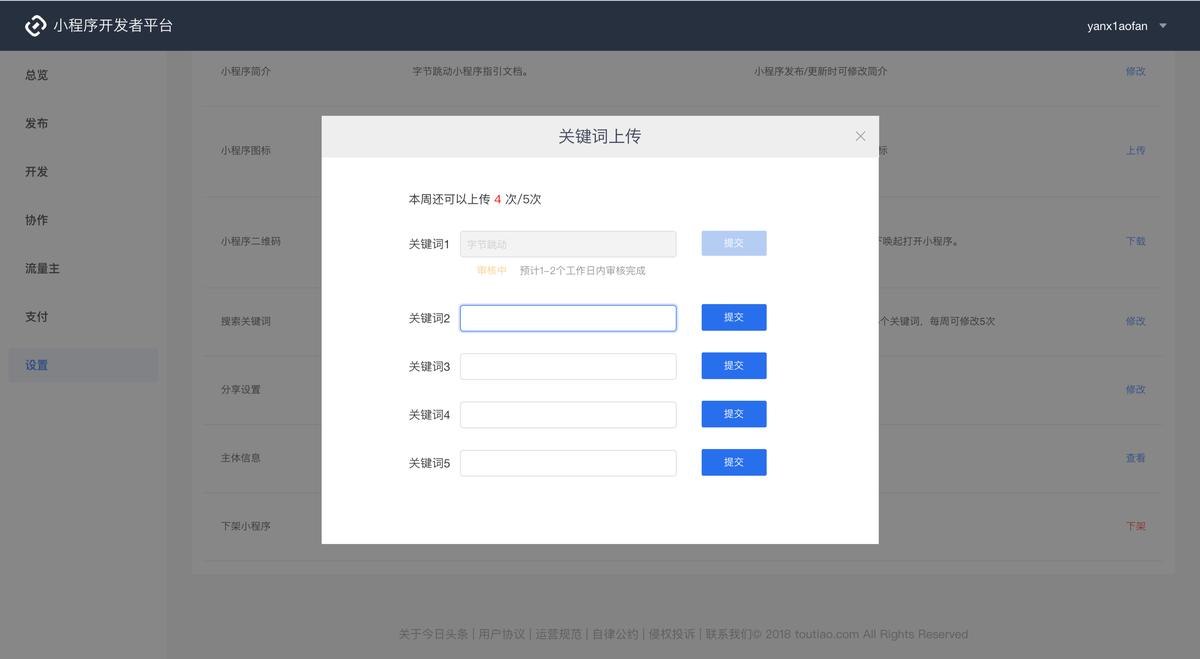The height and width of the screenshot is (659, 1200).
Task: Open the 用户协议 footer link
Action: point(501,634)
